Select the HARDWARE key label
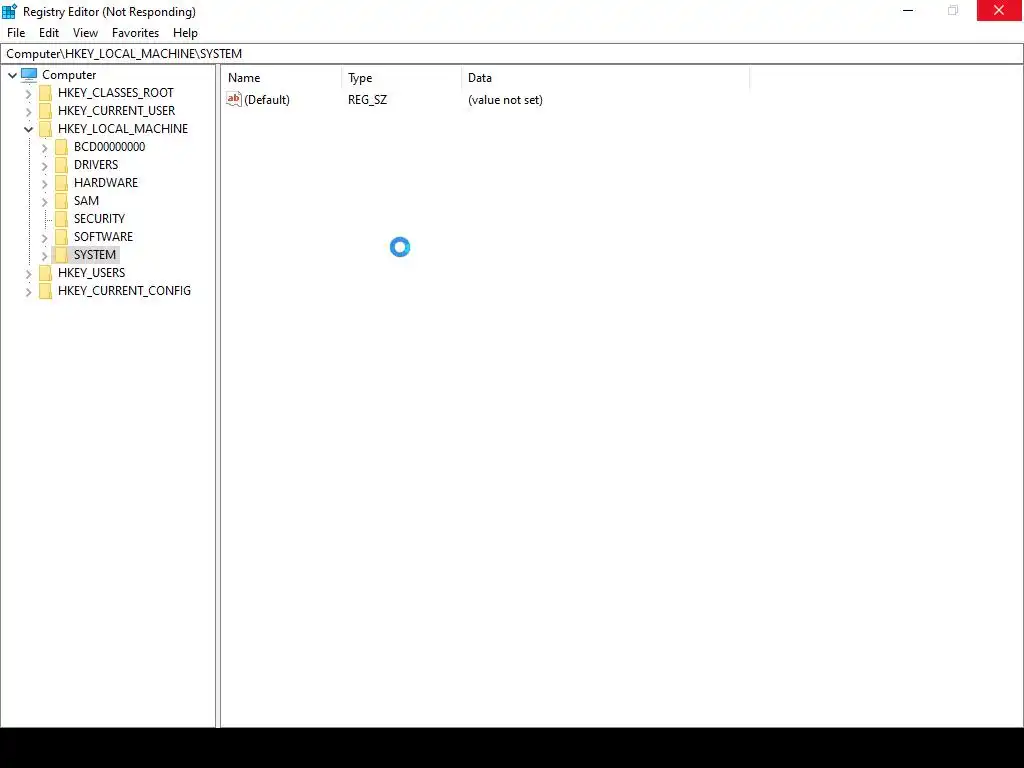Image resolution: width=1024 pixels, height=768 pixels. point(106,183)
